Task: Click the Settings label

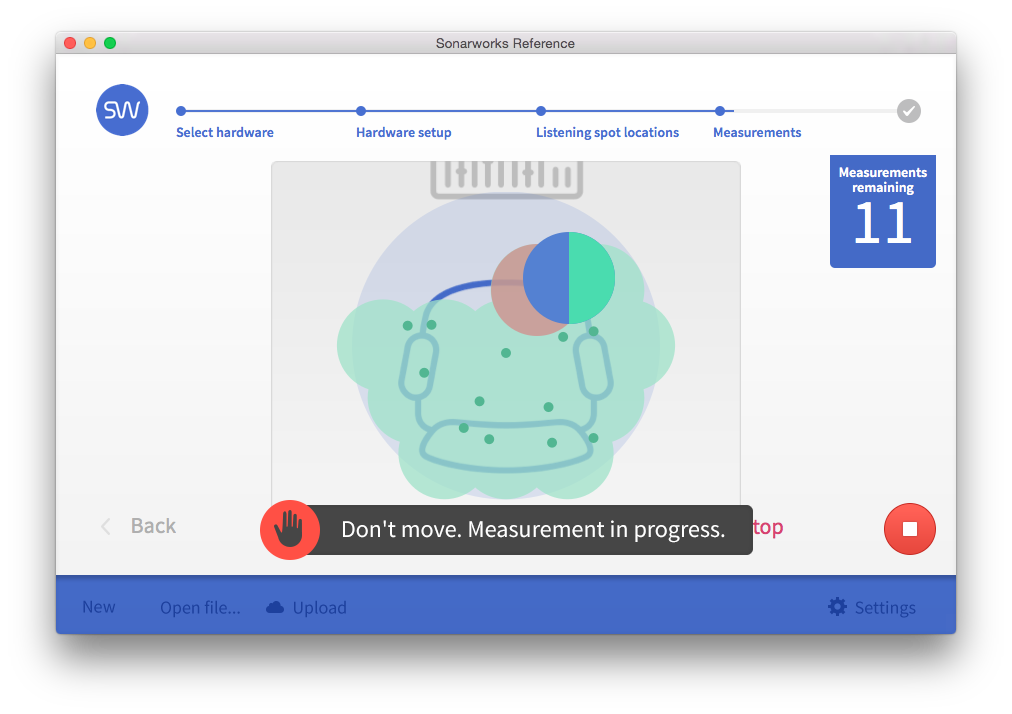Action: 885,607
